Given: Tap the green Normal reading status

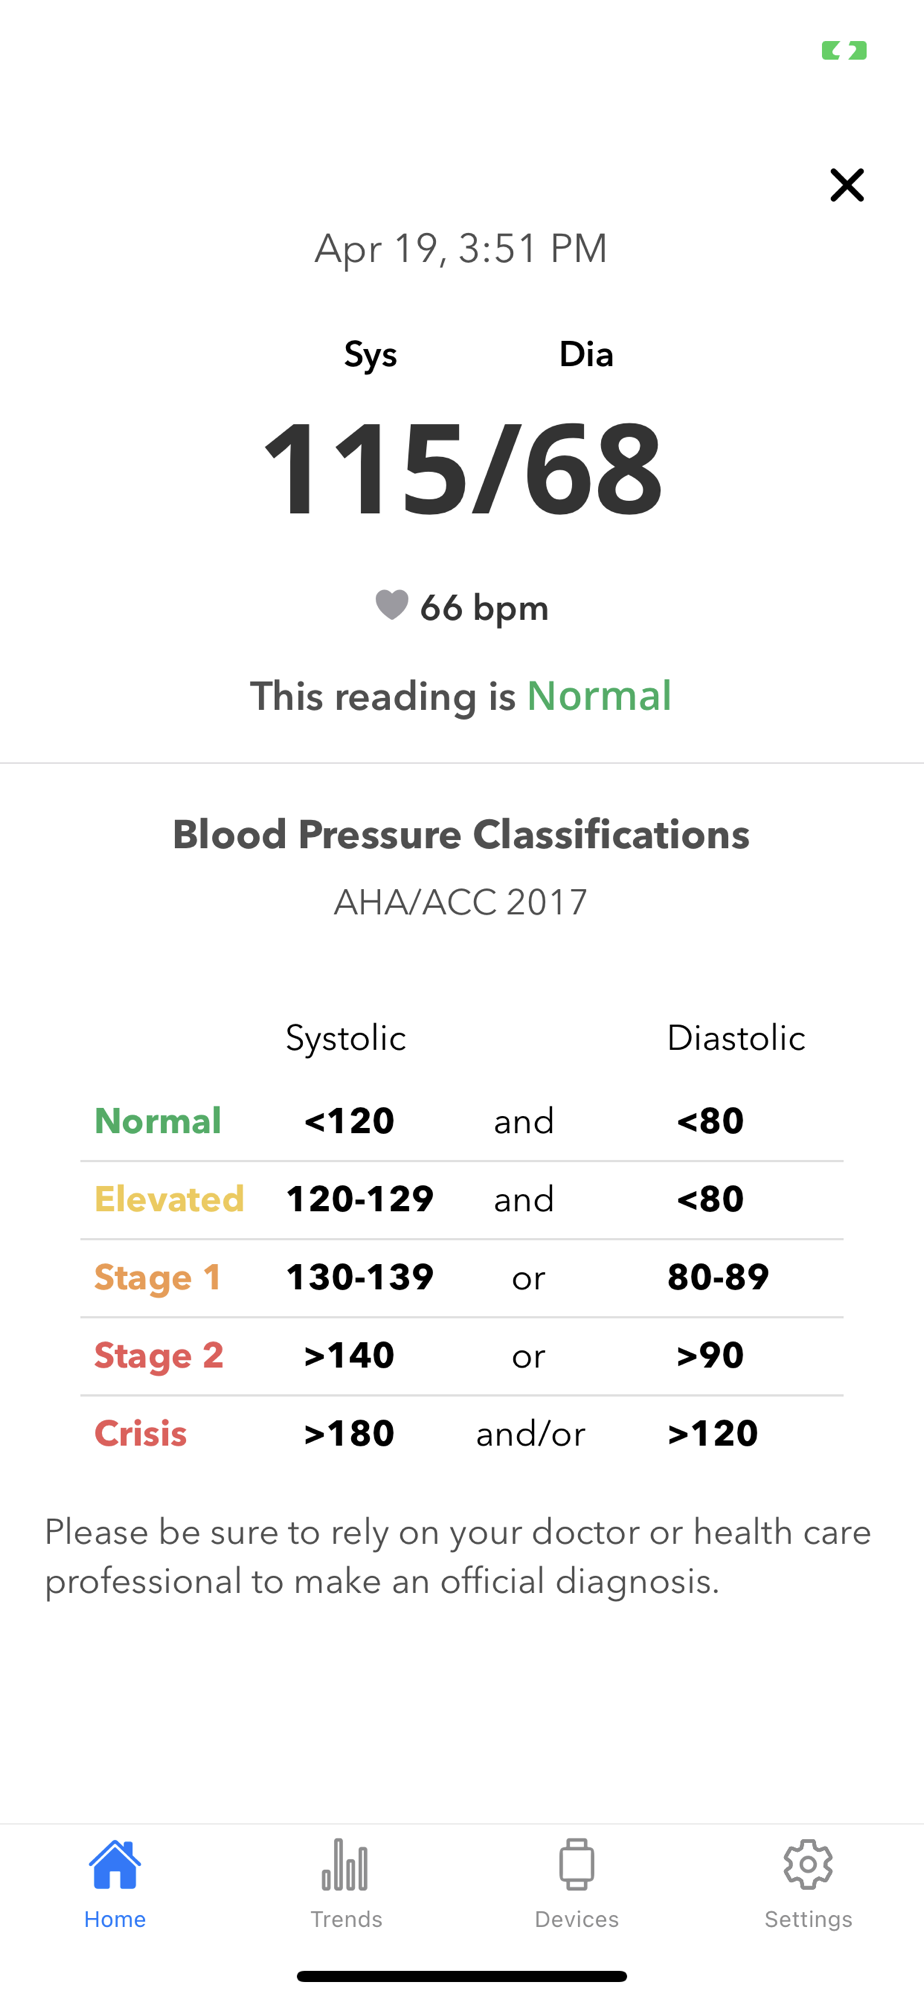Looking at the screenshot, I should click(x=599, y=696).
